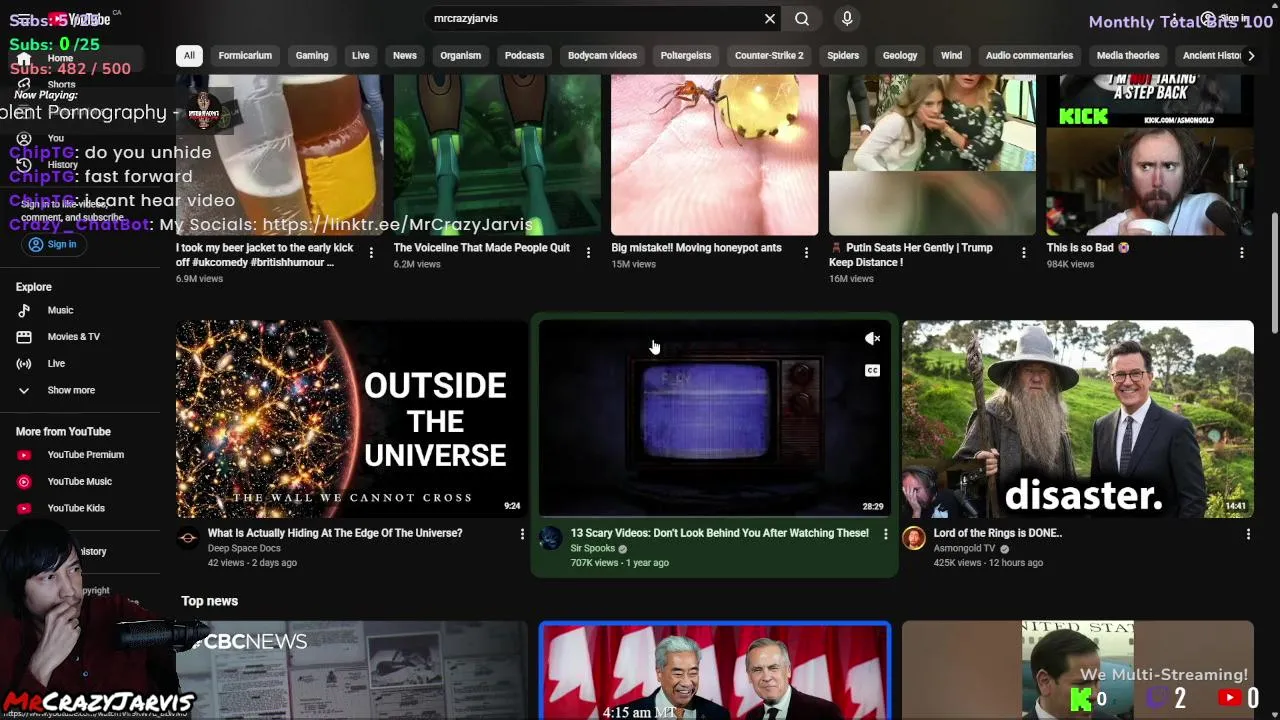
Task: Open title 13 Scary Videos: Don't Look Behind You
Action: coord(719,533)
